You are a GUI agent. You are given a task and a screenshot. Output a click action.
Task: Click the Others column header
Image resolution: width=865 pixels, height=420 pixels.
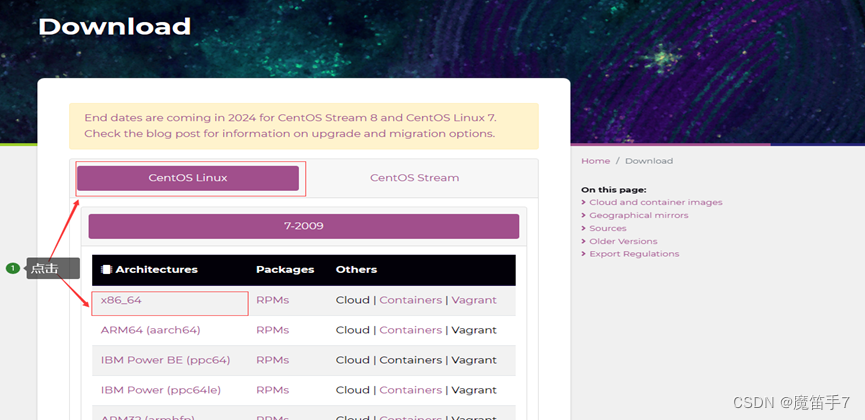(356, 269)
